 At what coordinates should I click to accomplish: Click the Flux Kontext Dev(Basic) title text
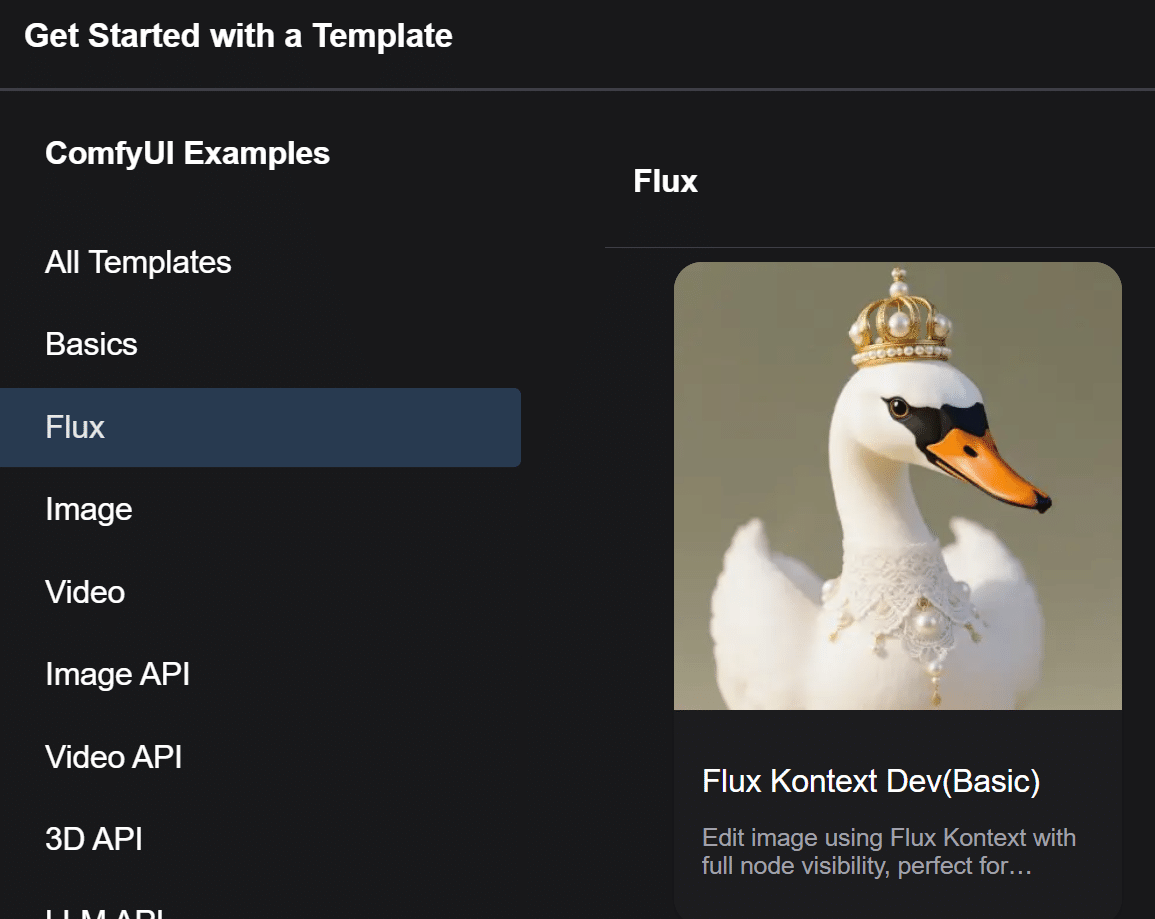(x=871, y=781)
